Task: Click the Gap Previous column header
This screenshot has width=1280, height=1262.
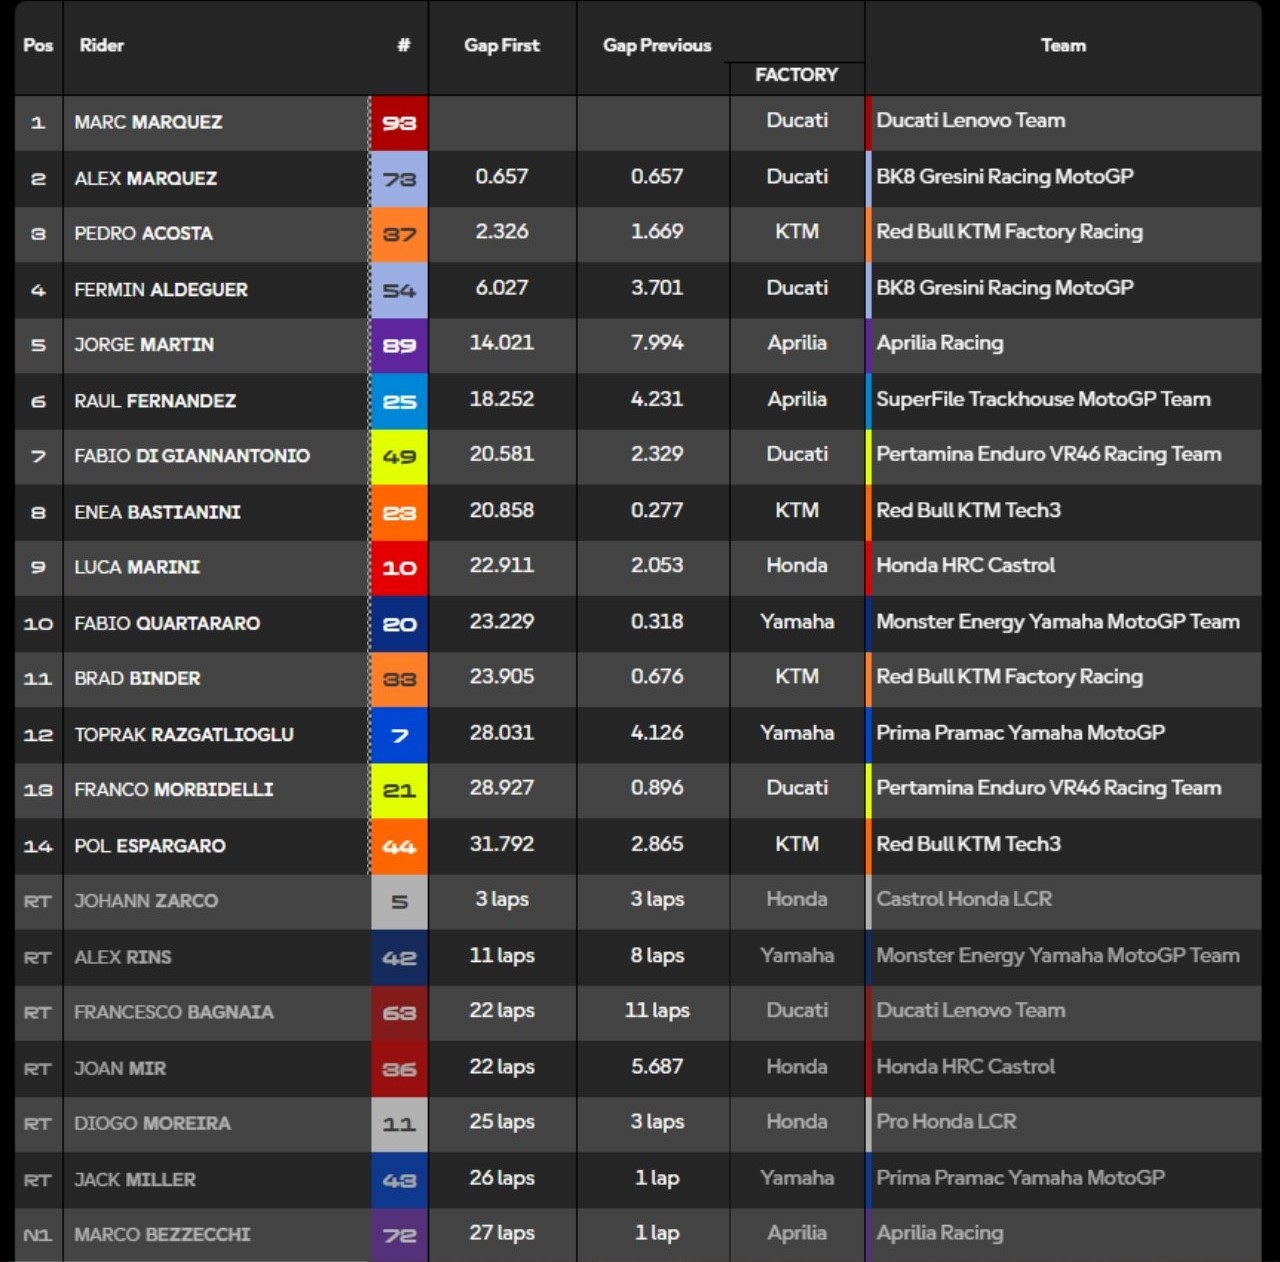Action: pyautogui.click(x=657, y=45)
